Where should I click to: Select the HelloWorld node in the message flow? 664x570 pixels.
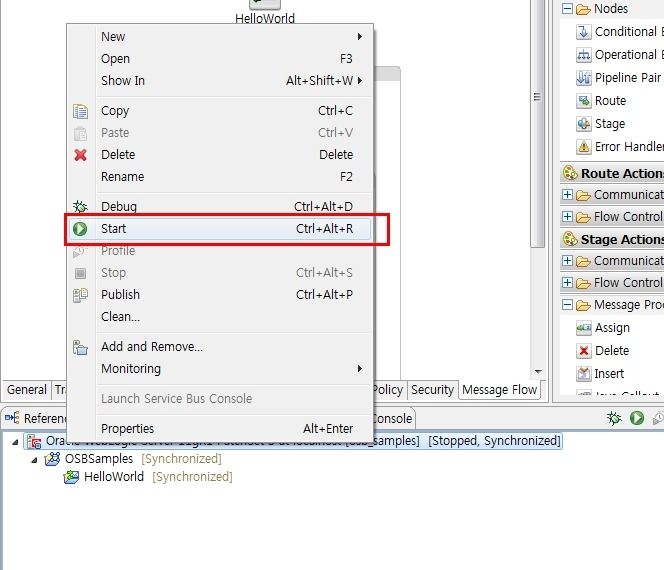tap(265, 11)
